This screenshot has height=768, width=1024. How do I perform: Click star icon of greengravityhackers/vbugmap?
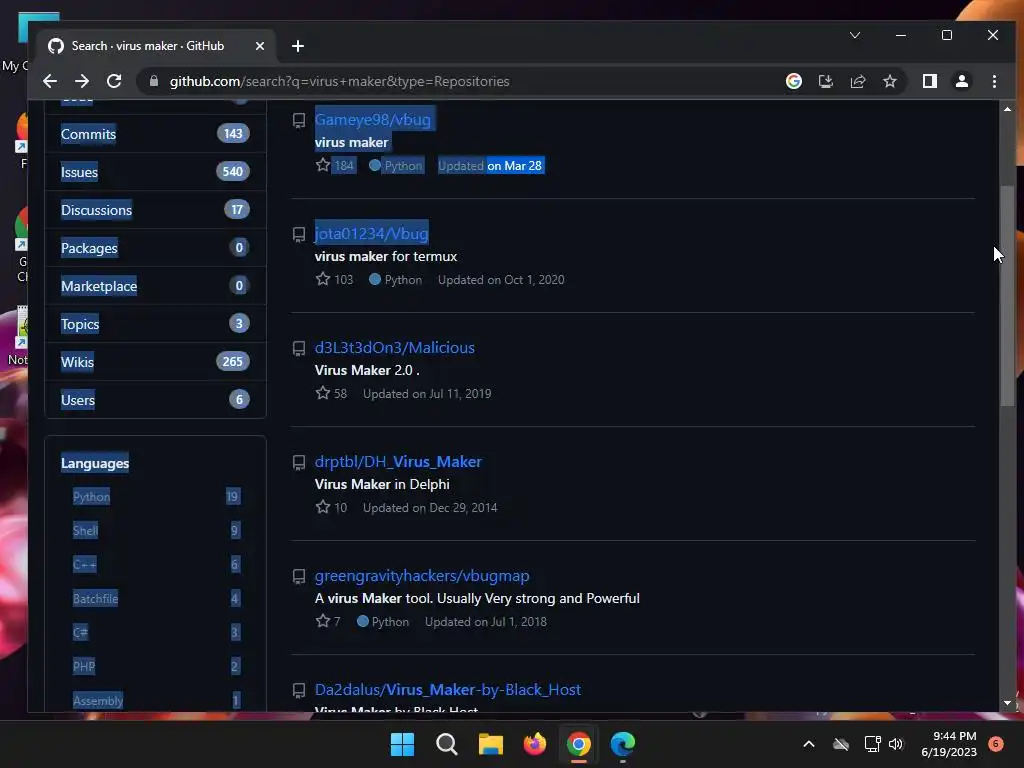click(x=323, y=621)
